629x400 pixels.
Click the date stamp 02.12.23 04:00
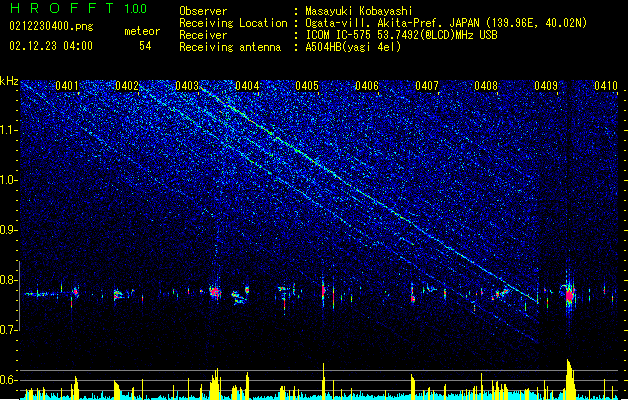pyautogui.click(x=51, y=46)
